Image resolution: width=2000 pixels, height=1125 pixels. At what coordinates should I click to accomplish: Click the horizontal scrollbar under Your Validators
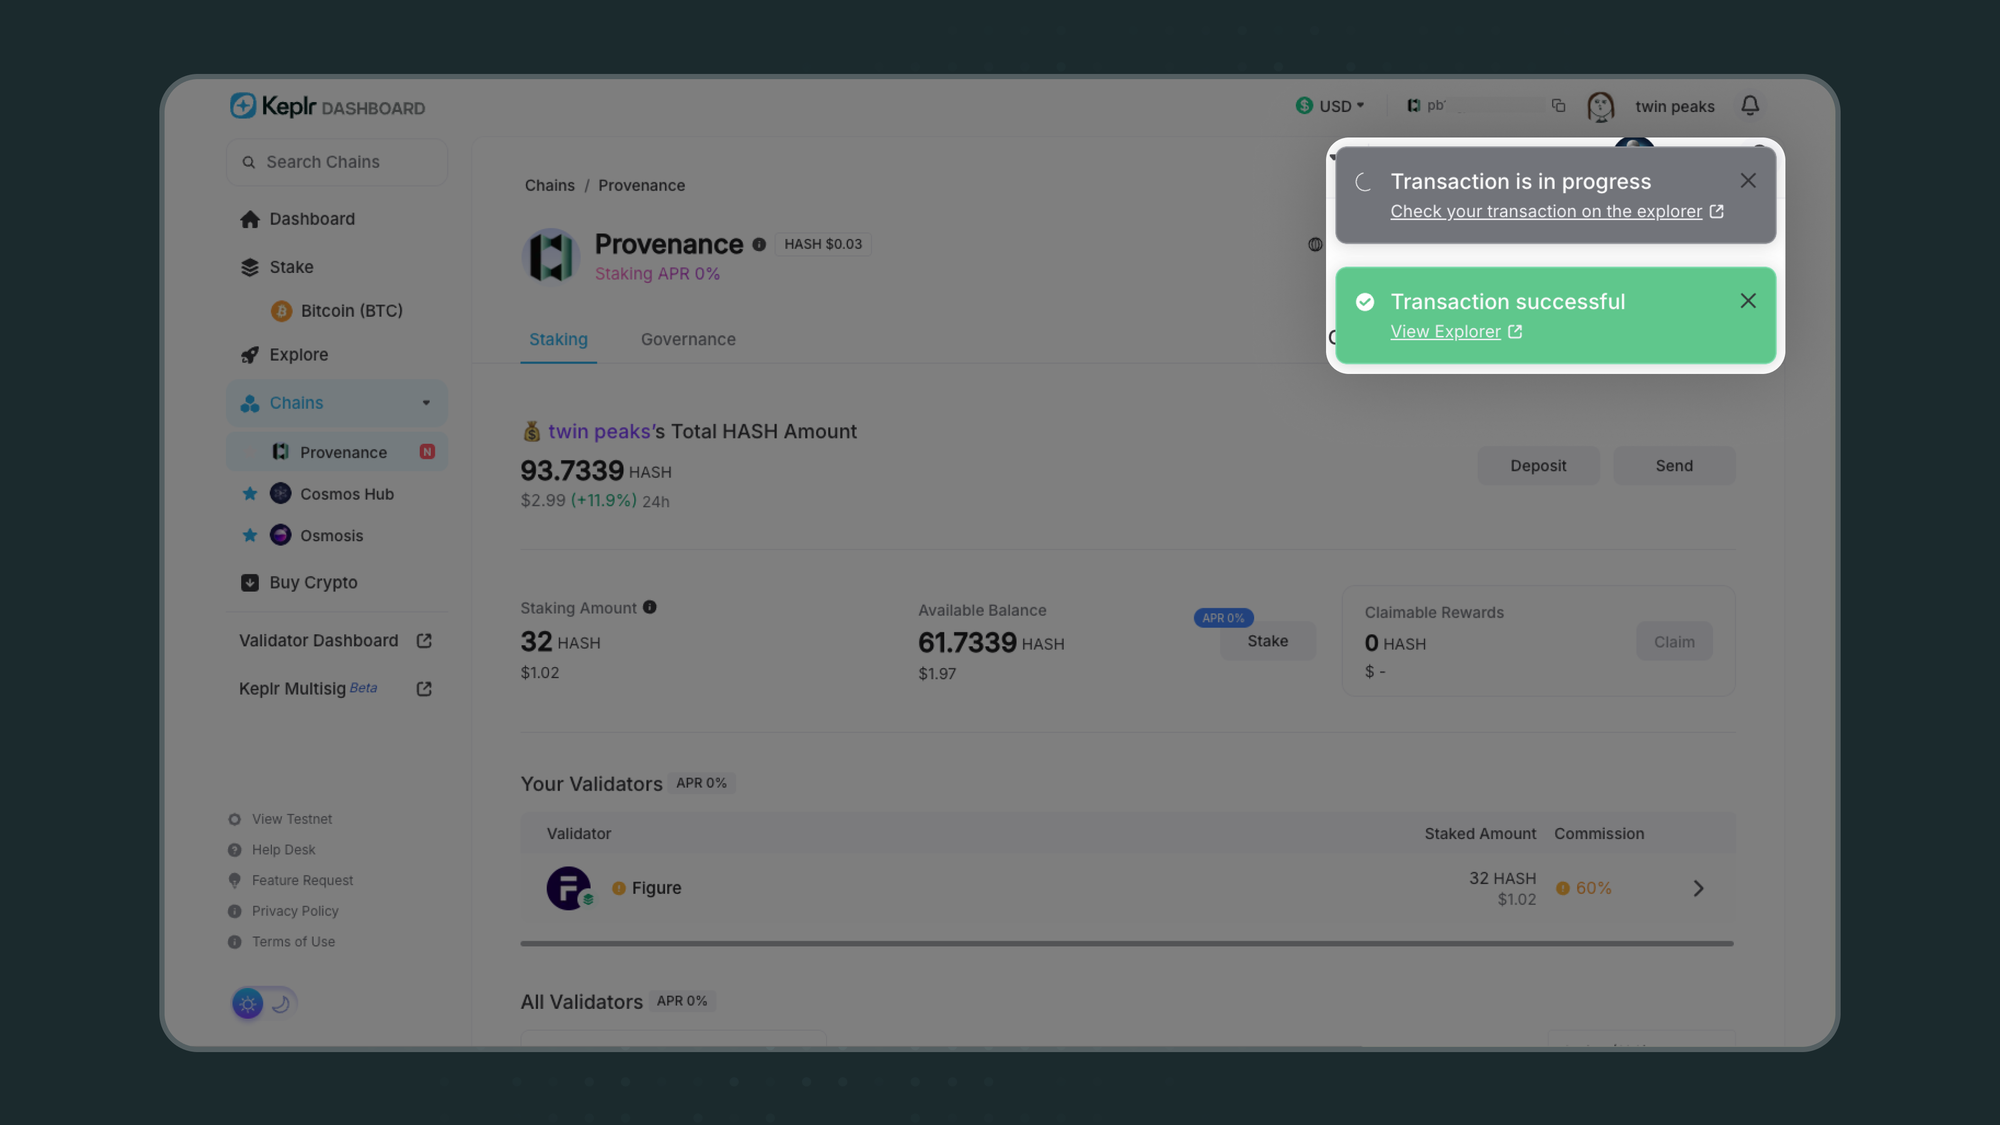(1126, 943)
